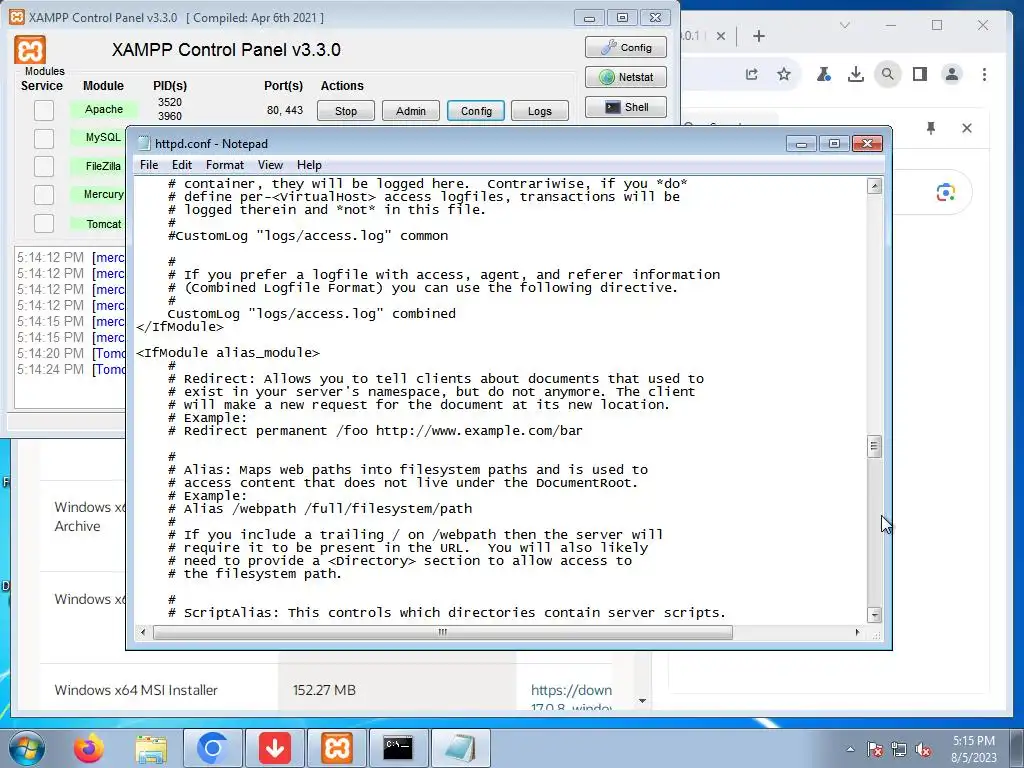The width and height of the screenshot is (1024, 768).
Task: Click inside the CustomLog combined line in Notepad
Action: tap(312, 314)
